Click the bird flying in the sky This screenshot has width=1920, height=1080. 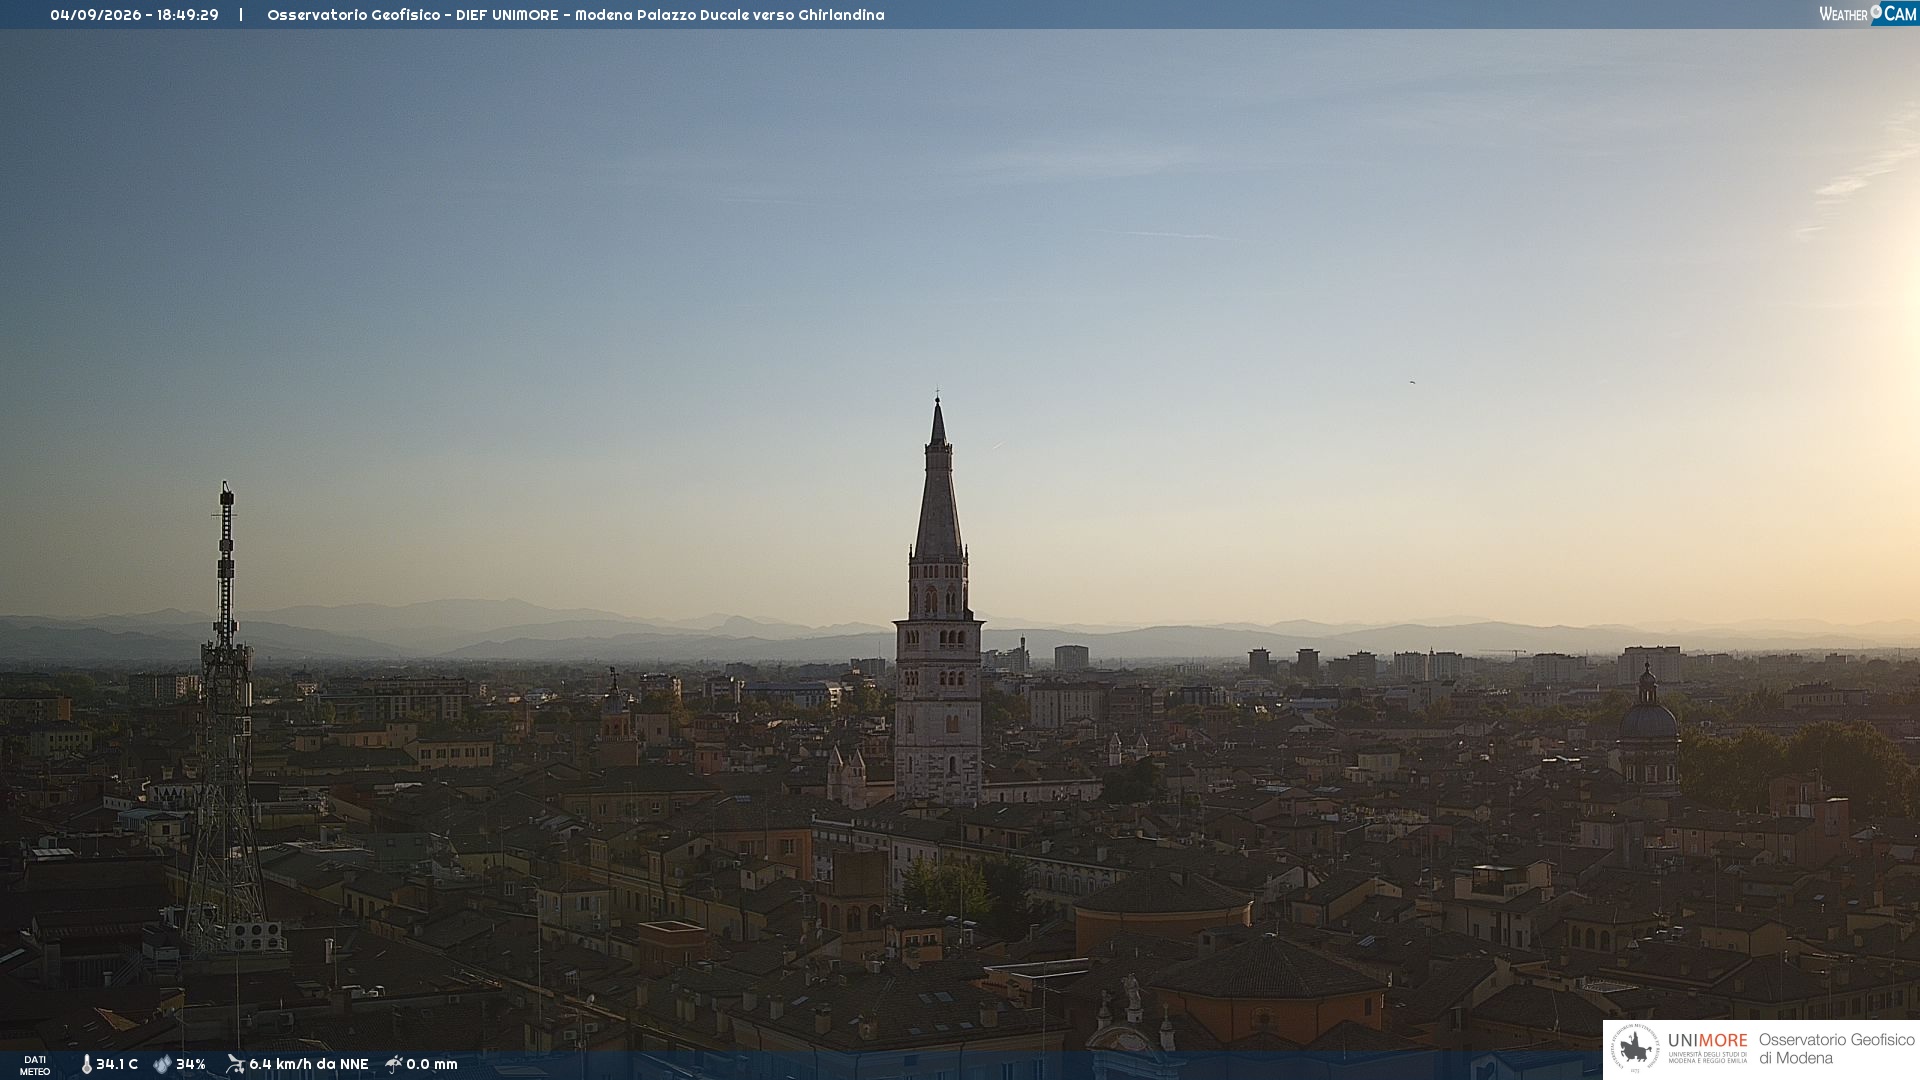tap(1412, 382)
